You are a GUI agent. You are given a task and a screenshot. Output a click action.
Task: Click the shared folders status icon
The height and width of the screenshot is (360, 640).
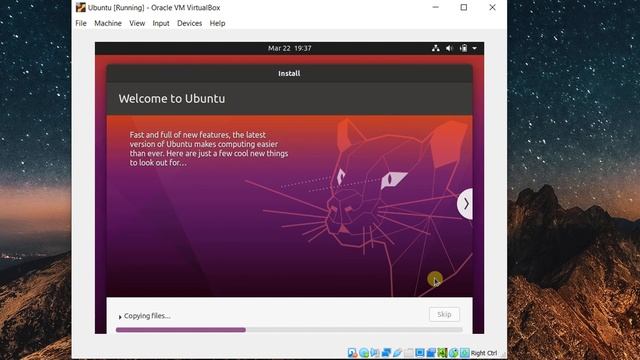click(x=409, y=353)
